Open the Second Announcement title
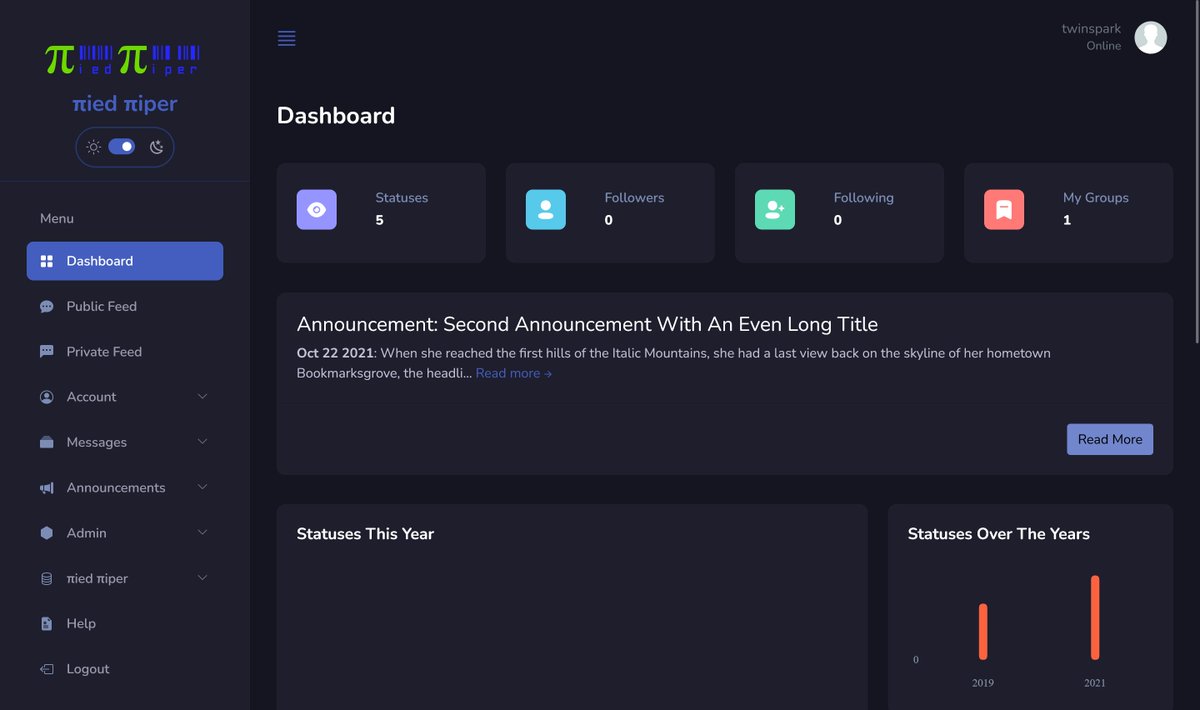The width and height of the screenshot is (1200, 710). point(587,324)
